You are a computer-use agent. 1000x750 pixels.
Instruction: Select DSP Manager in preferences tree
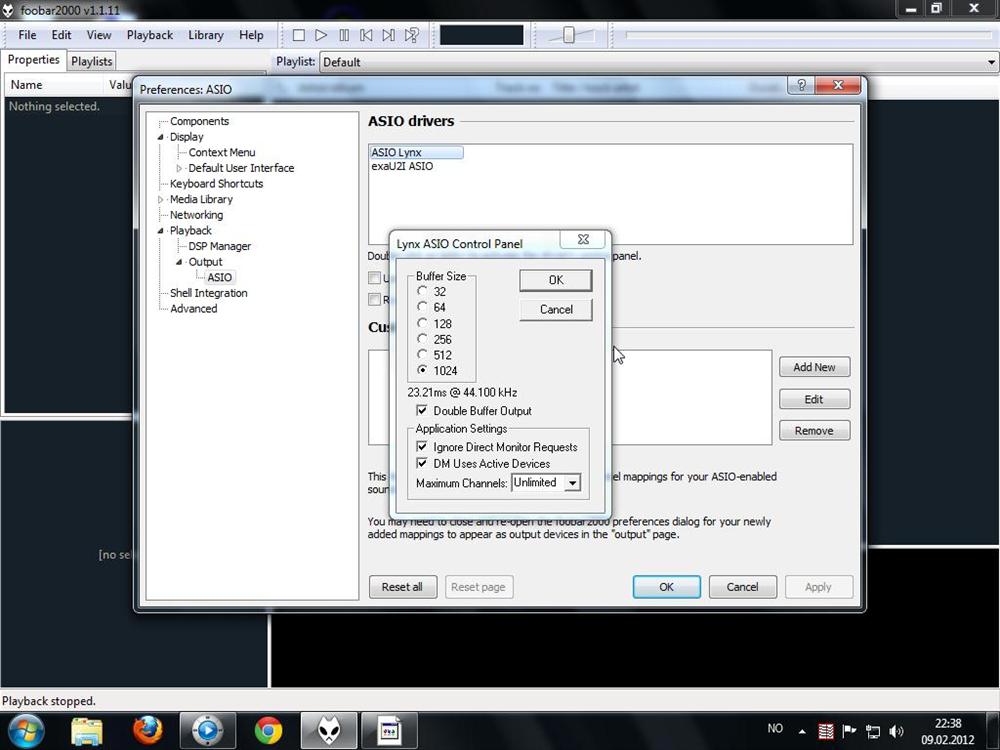[219, 246]
